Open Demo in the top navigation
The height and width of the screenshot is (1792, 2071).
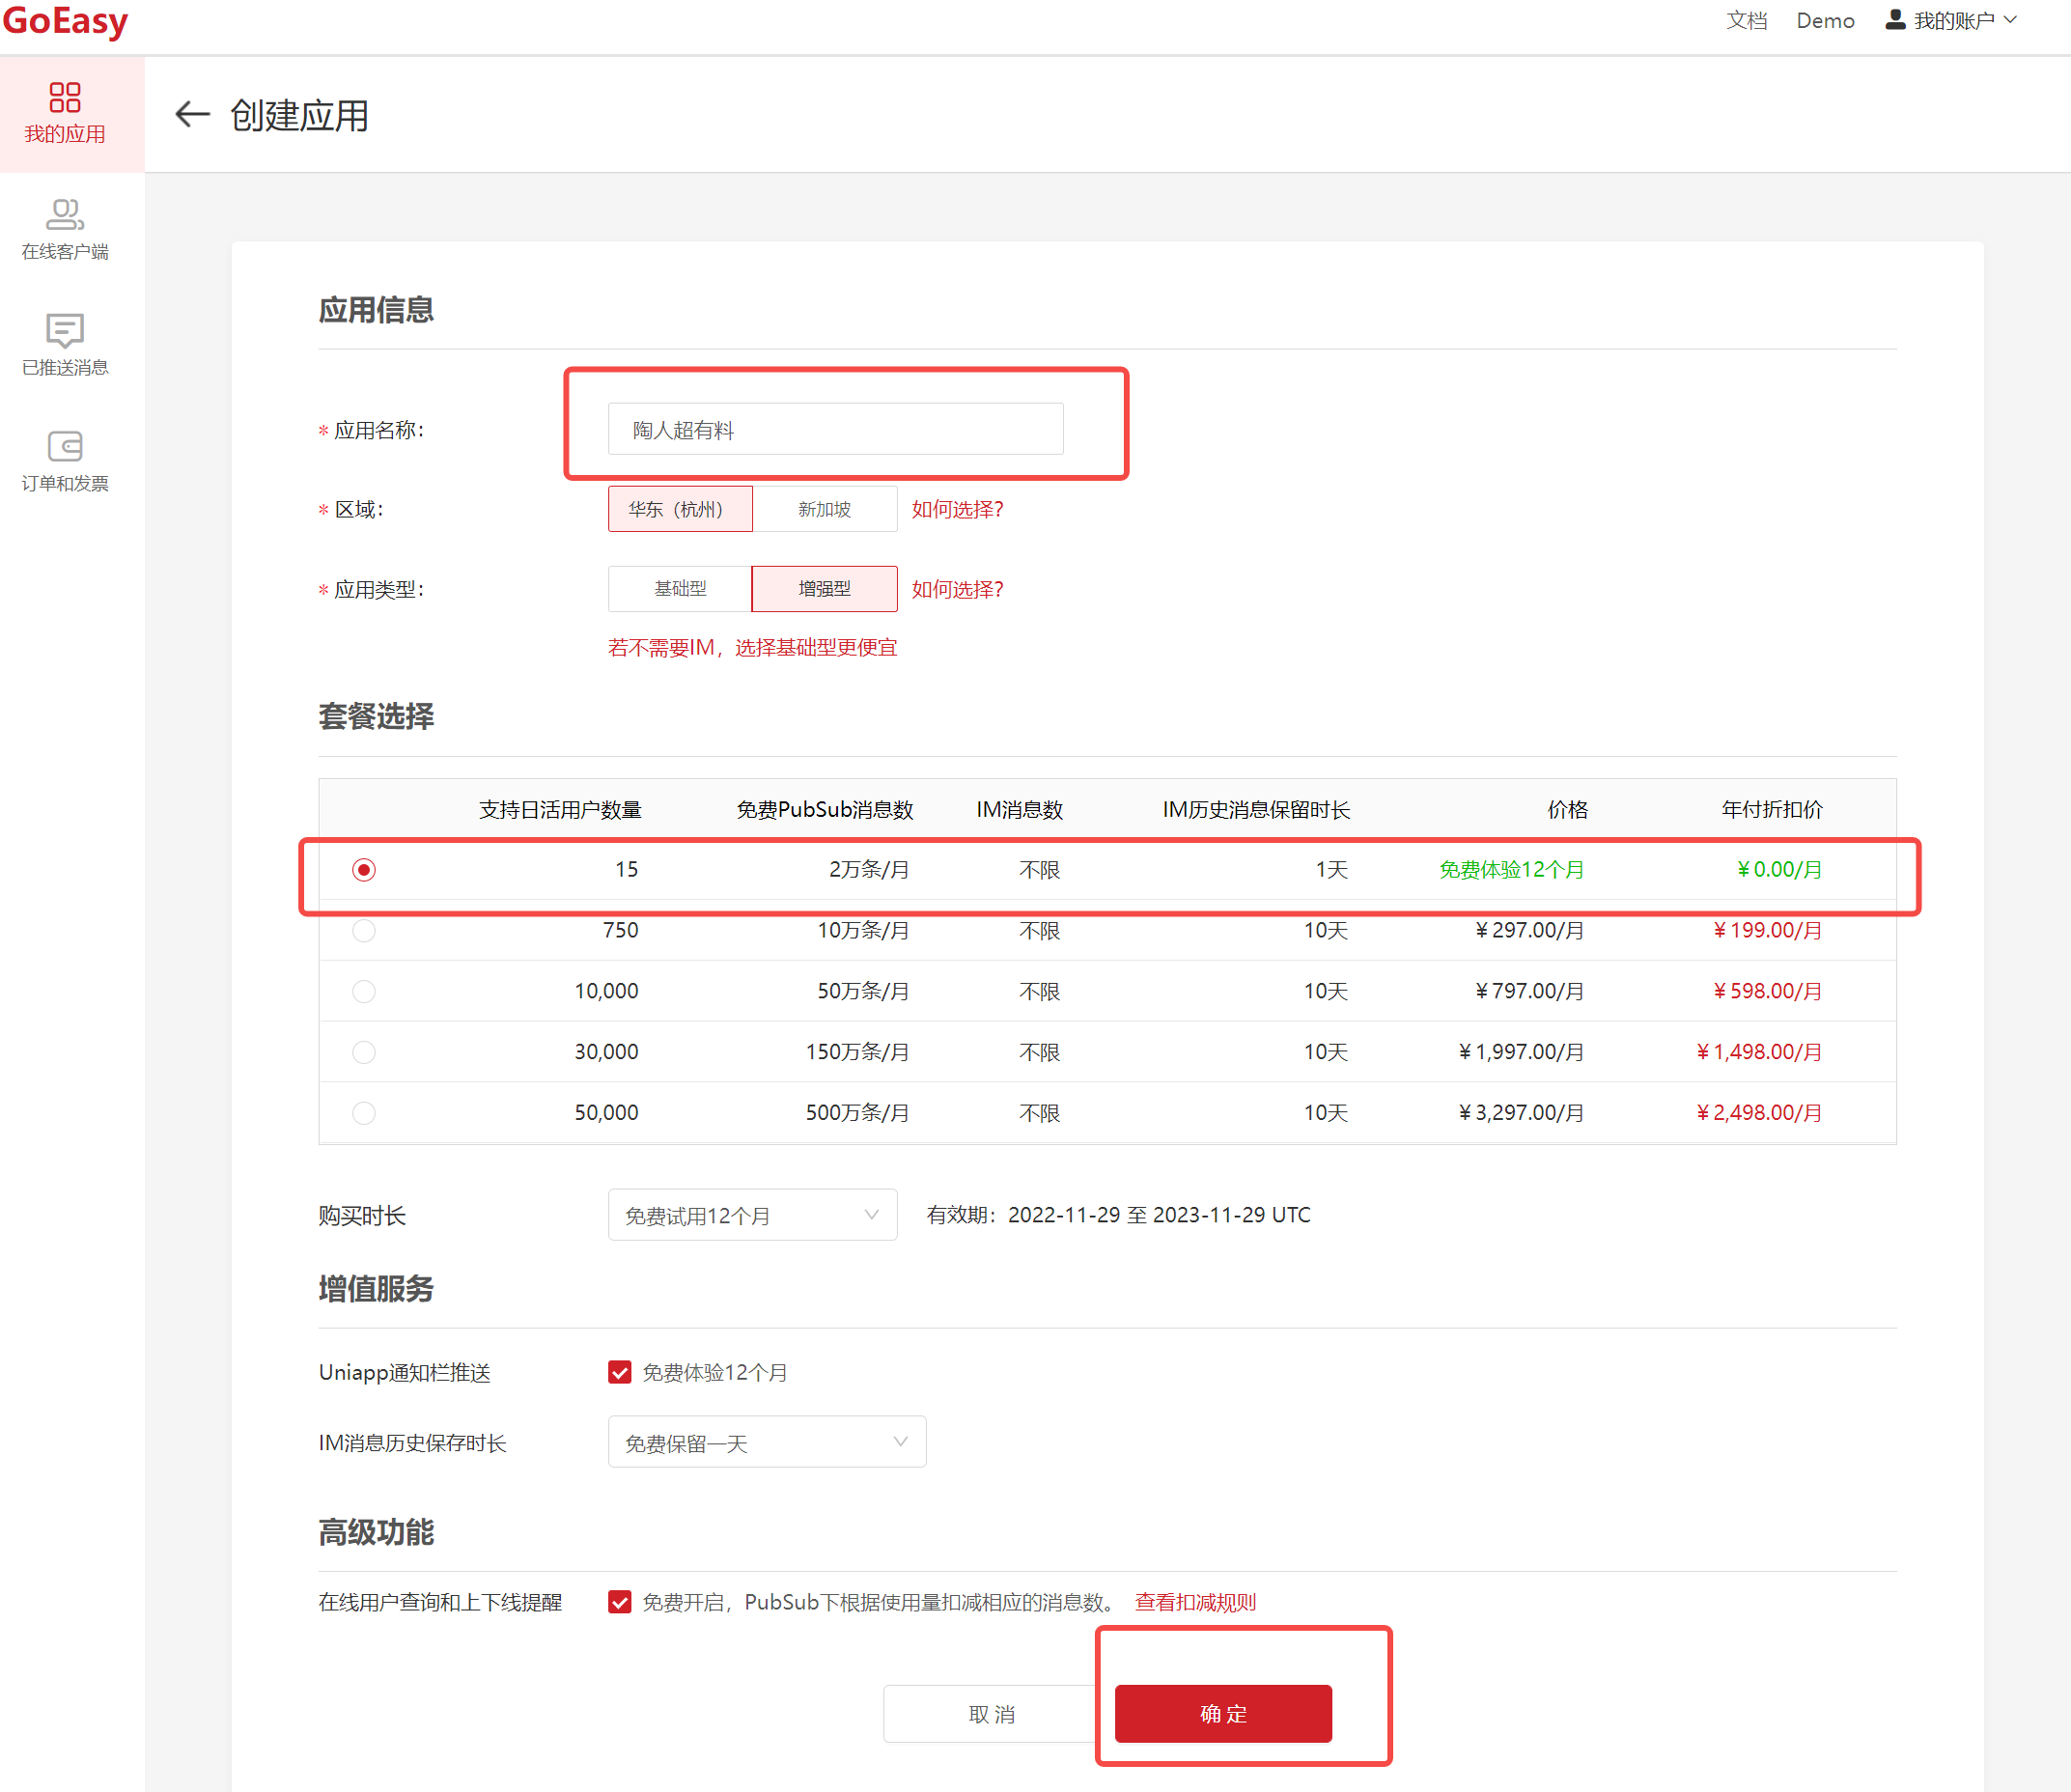pyautogui.click(x=1825, y=20)
